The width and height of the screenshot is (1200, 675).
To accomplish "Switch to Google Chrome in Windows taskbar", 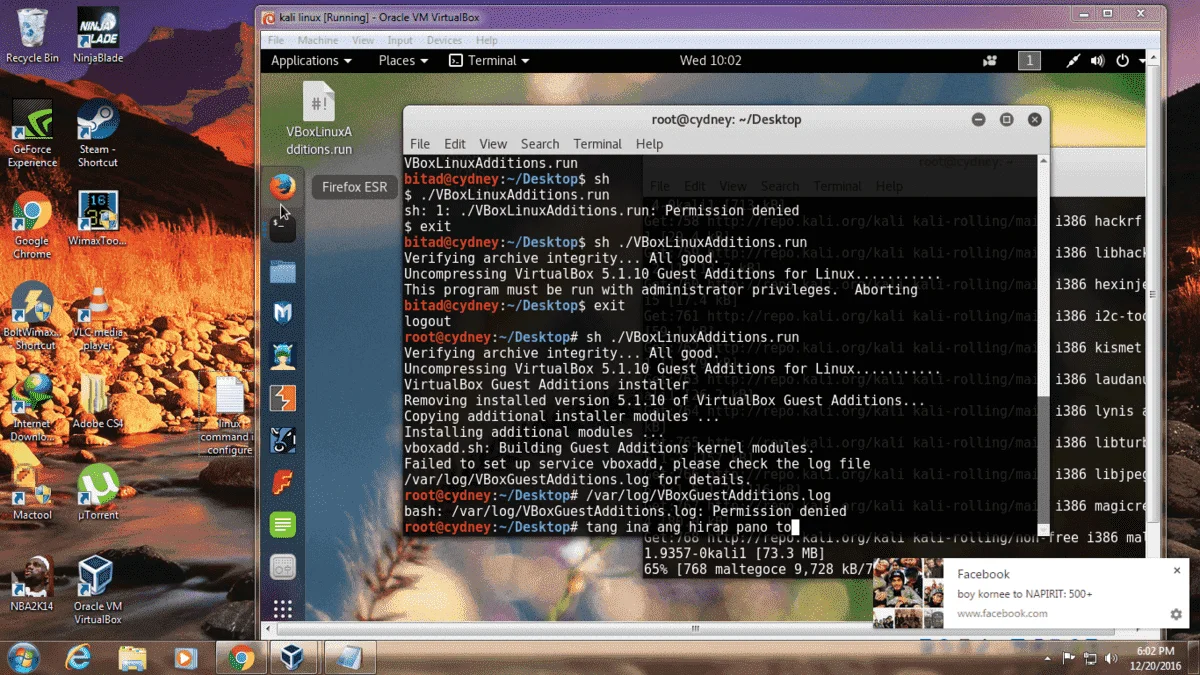I will pyautogui.click(x=240, y=657).
